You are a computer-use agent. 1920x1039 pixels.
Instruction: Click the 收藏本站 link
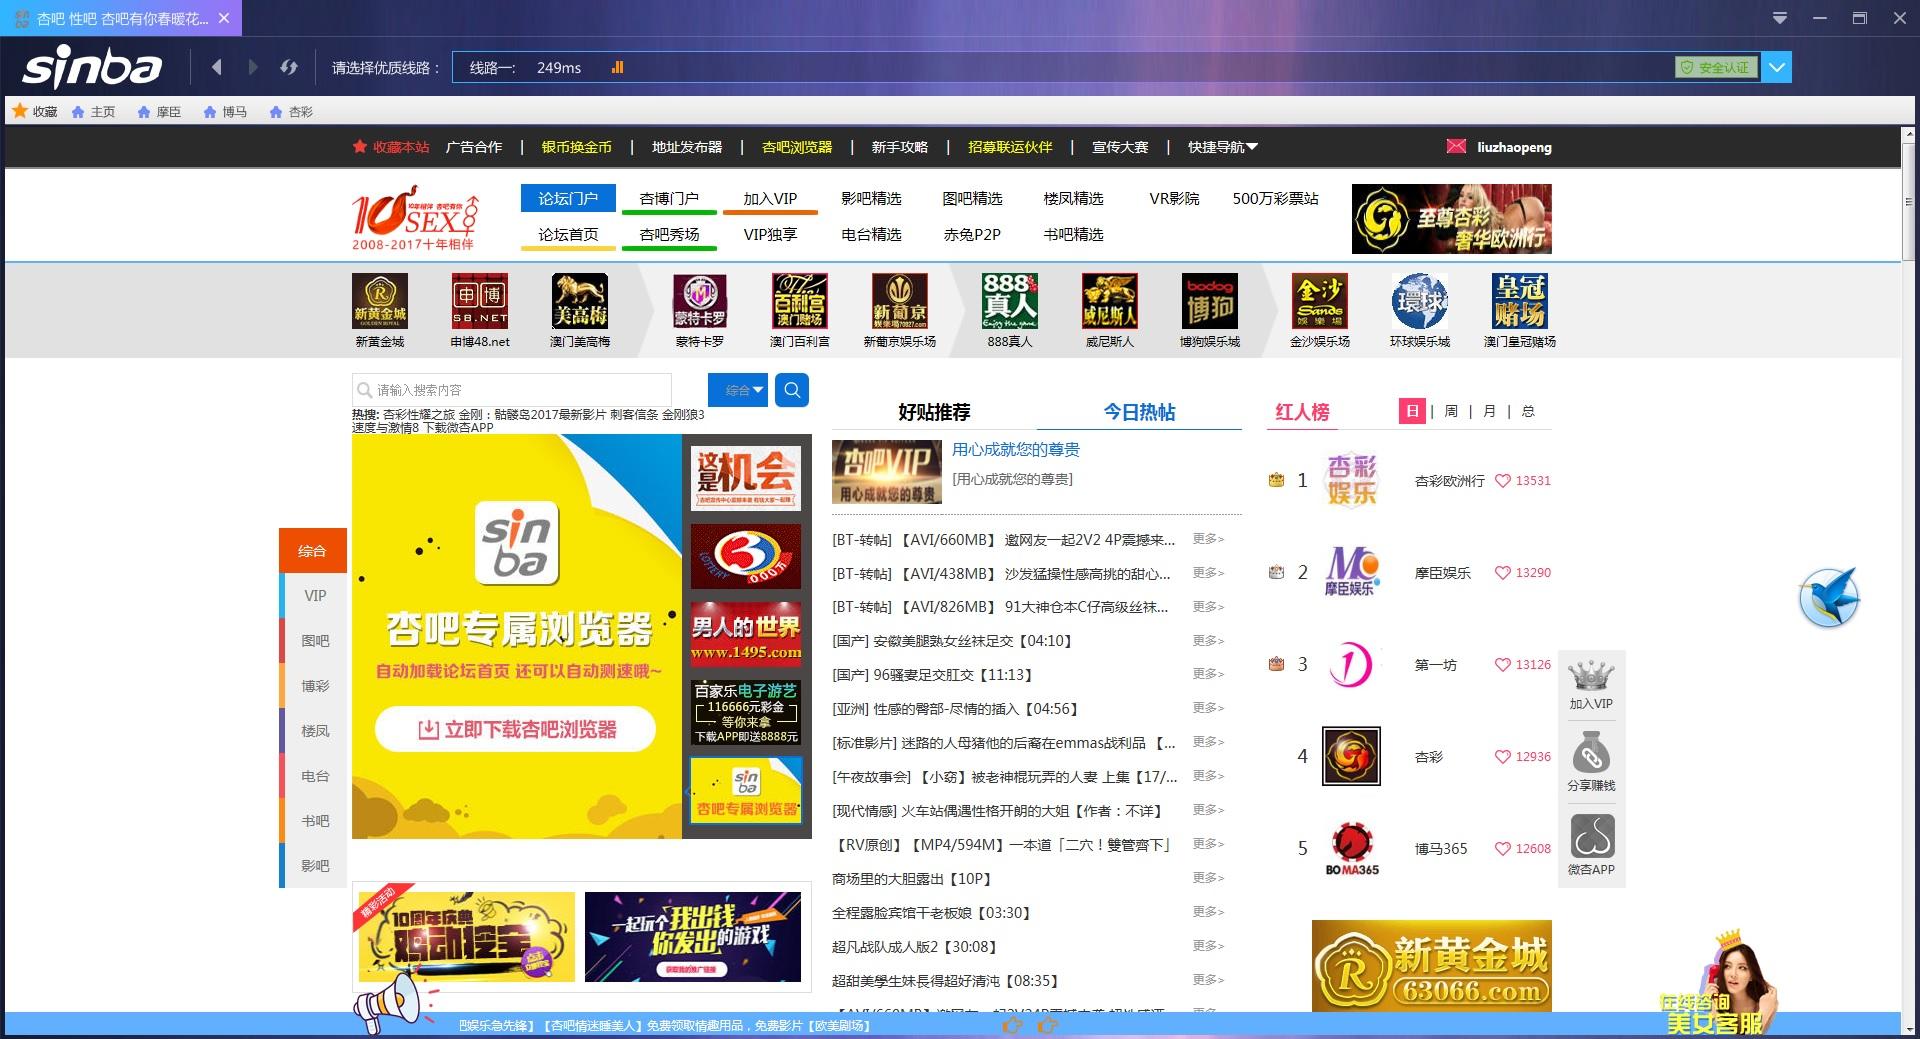[392, 147]
